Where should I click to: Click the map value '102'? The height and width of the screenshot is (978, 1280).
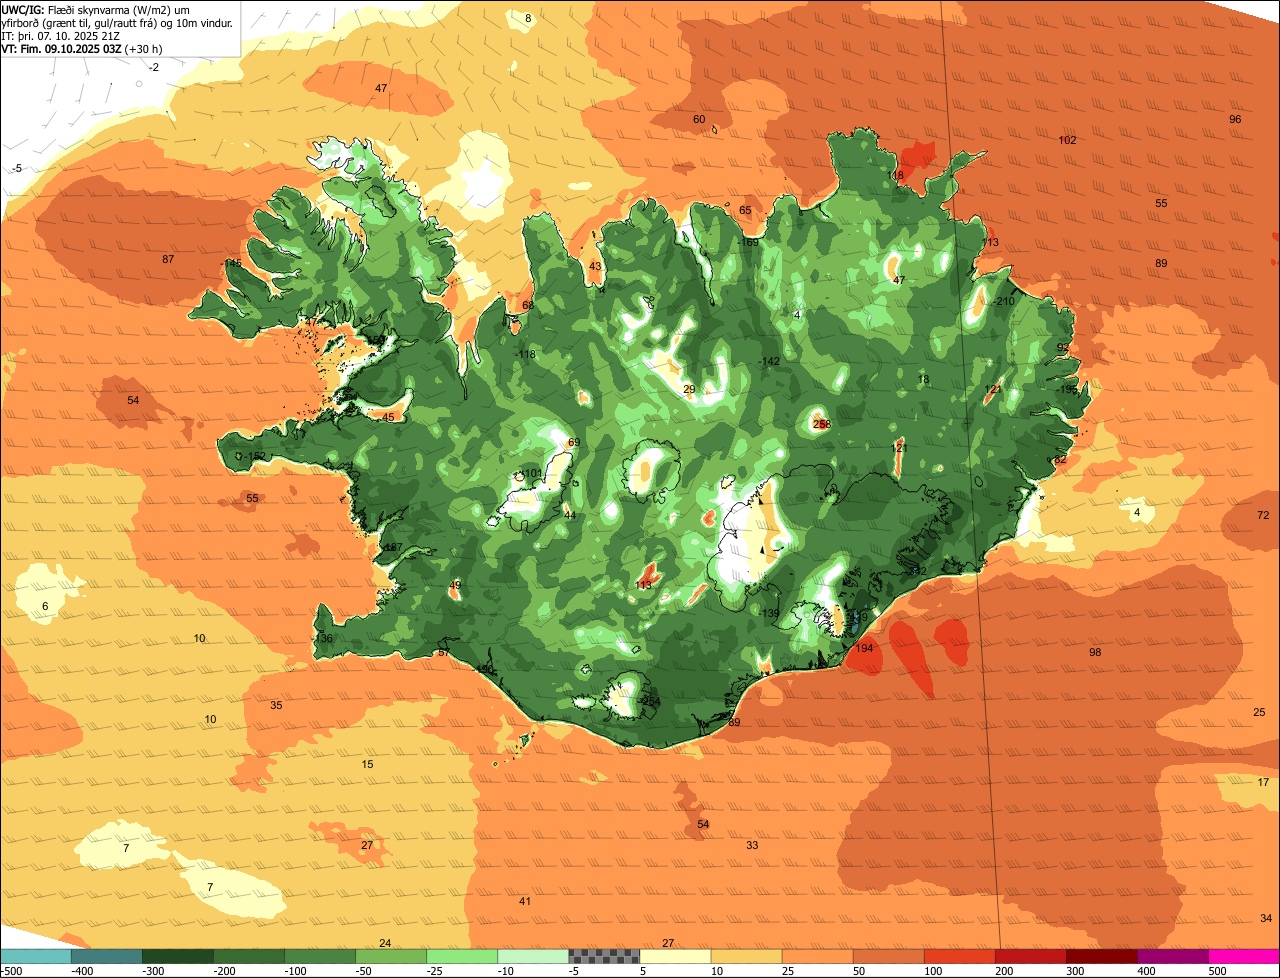tap(1067, 140)
